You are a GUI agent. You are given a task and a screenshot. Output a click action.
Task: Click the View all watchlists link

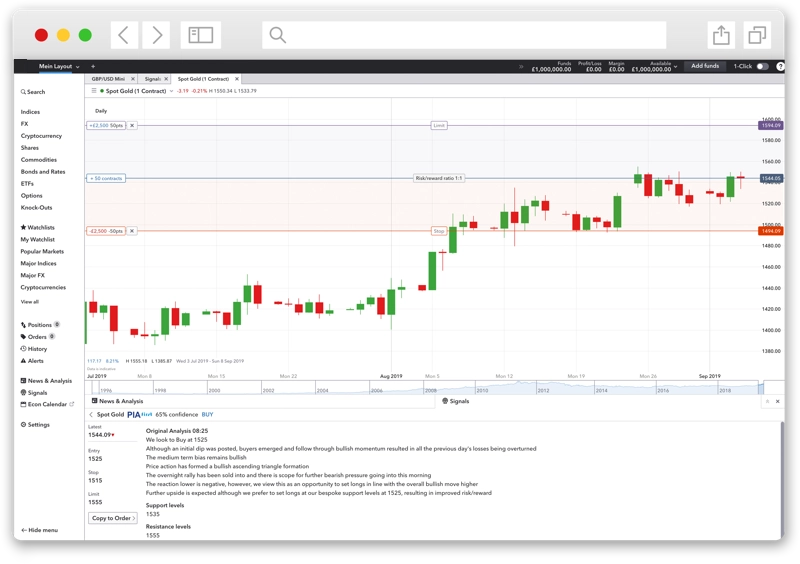[x=29, y=302]
